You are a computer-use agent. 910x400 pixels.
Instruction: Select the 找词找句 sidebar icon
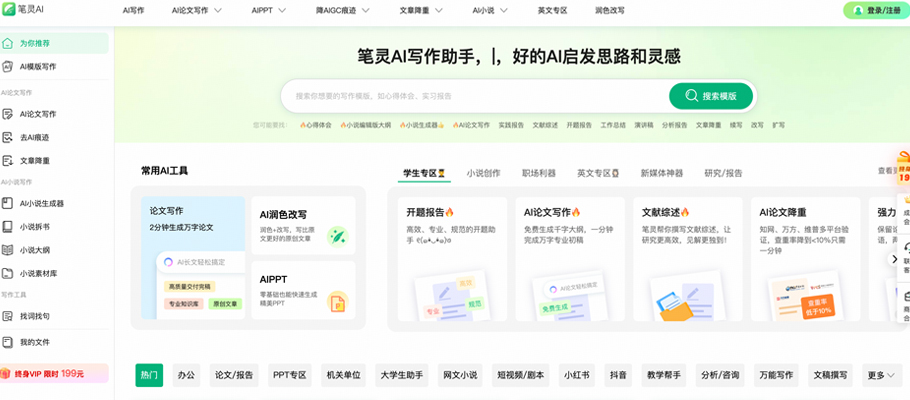[x=8, y=316]
